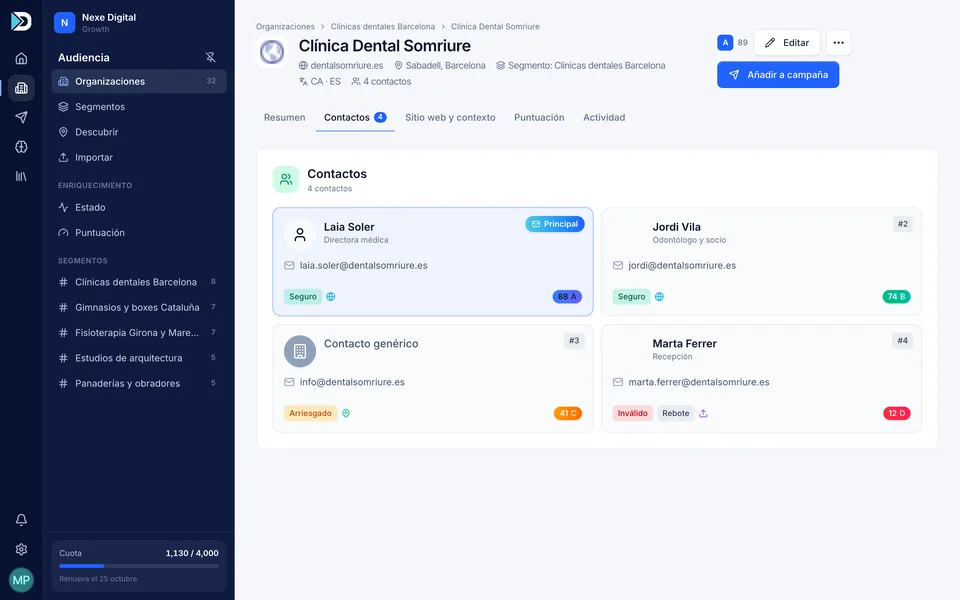Image resolution: width=960 pixels, height=600 pixels.
Task: Open Segmentos in the sidebar
Action: pos(139,107)
